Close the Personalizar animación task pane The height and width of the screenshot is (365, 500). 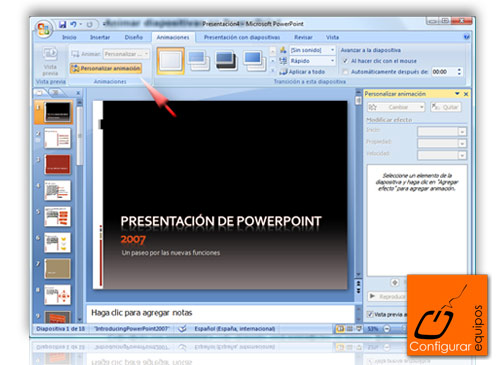pyautogui.click(x=466, y=94)
